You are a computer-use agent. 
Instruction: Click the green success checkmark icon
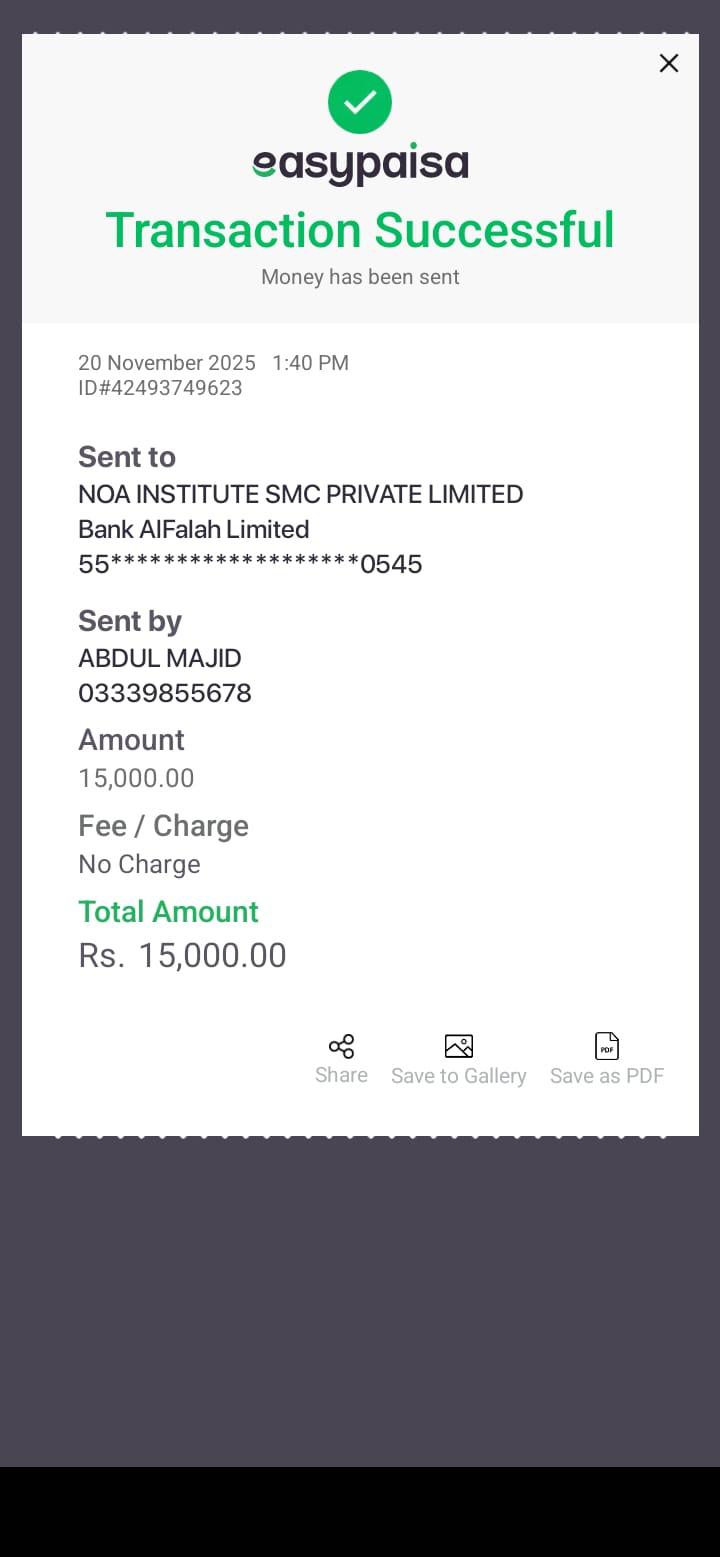[x=360, y=102]
